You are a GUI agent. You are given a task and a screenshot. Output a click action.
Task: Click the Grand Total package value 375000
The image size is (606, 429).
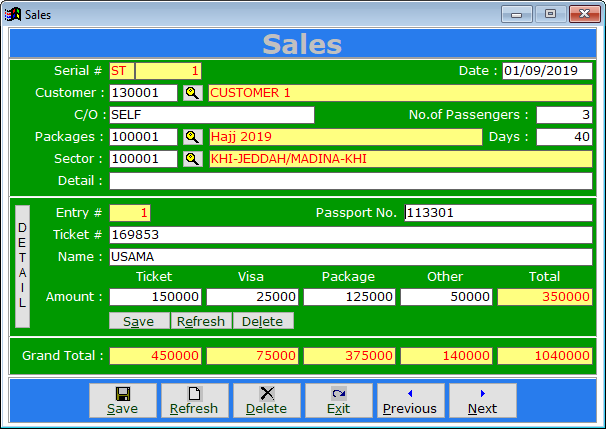coord(349,356)
